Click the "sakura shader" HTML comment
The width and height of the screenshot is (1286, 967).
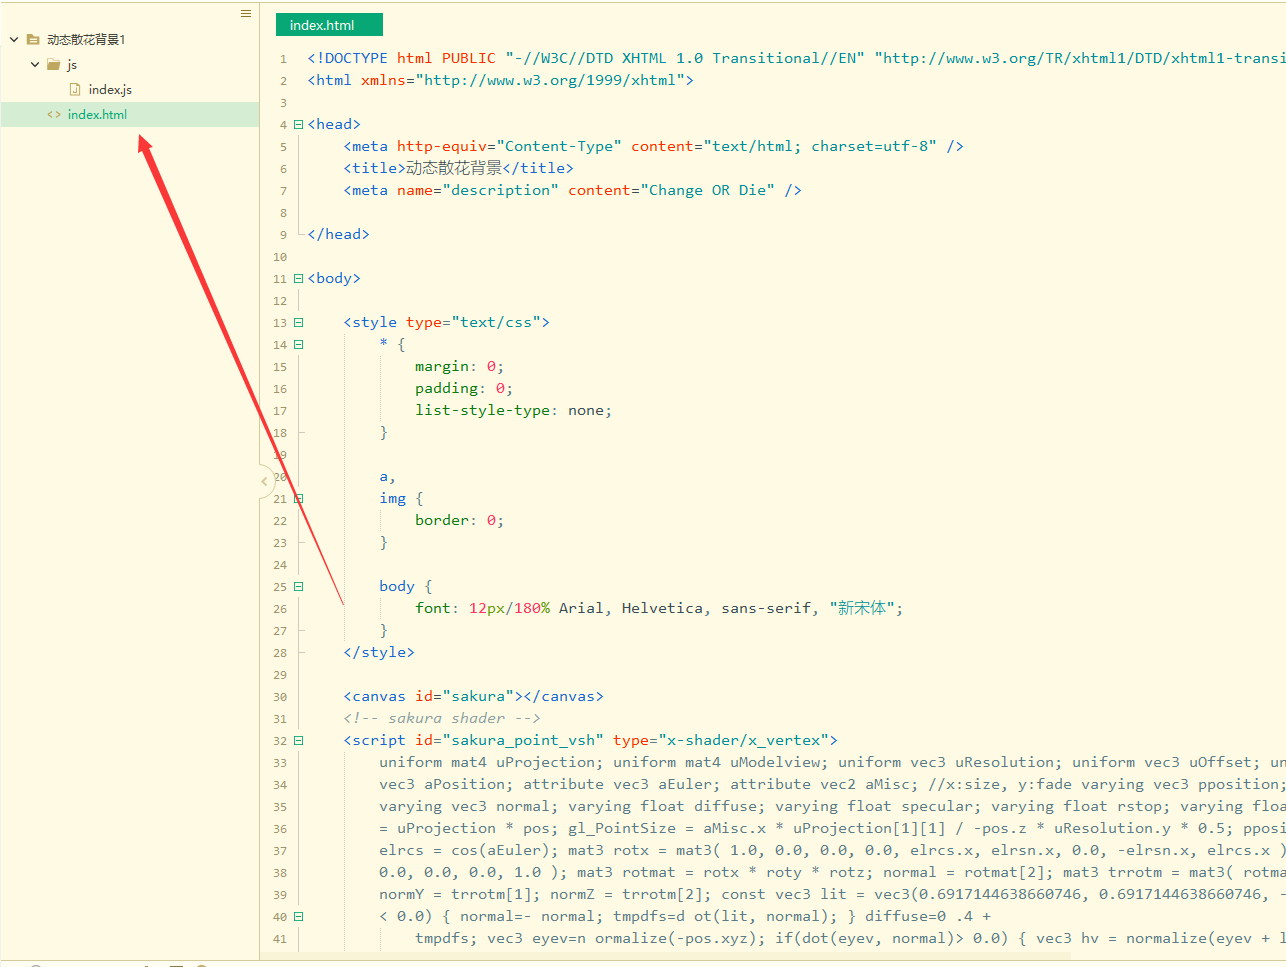[x=442, y=718]
